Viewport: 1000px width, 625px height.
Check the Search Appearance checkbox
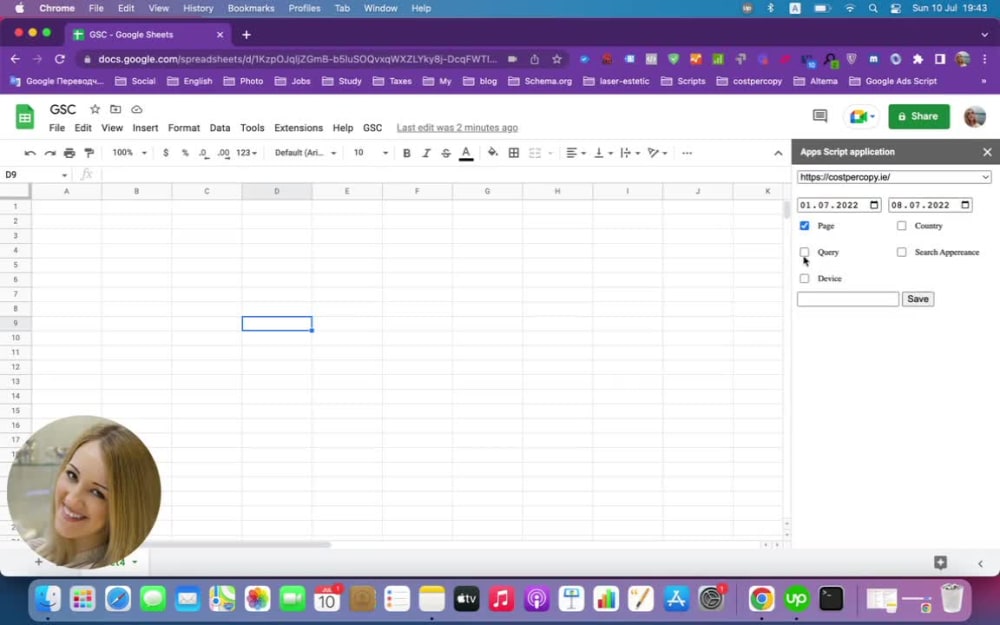pyautogui.click(x=901, y=252)
